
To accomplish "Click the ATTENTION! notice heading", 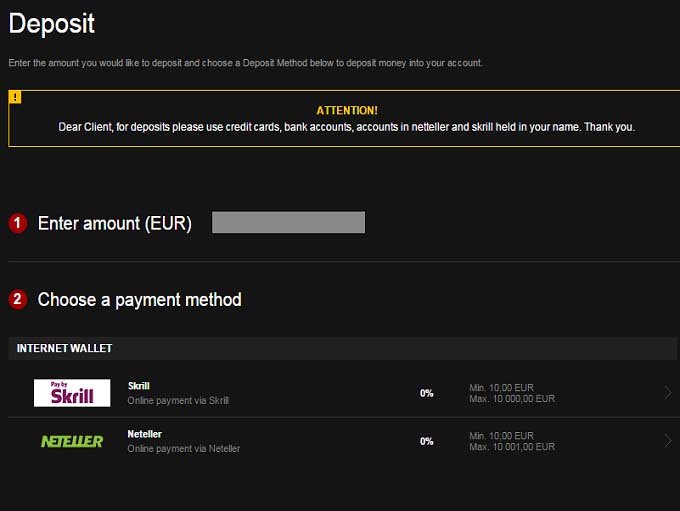I will coord(347,110).
